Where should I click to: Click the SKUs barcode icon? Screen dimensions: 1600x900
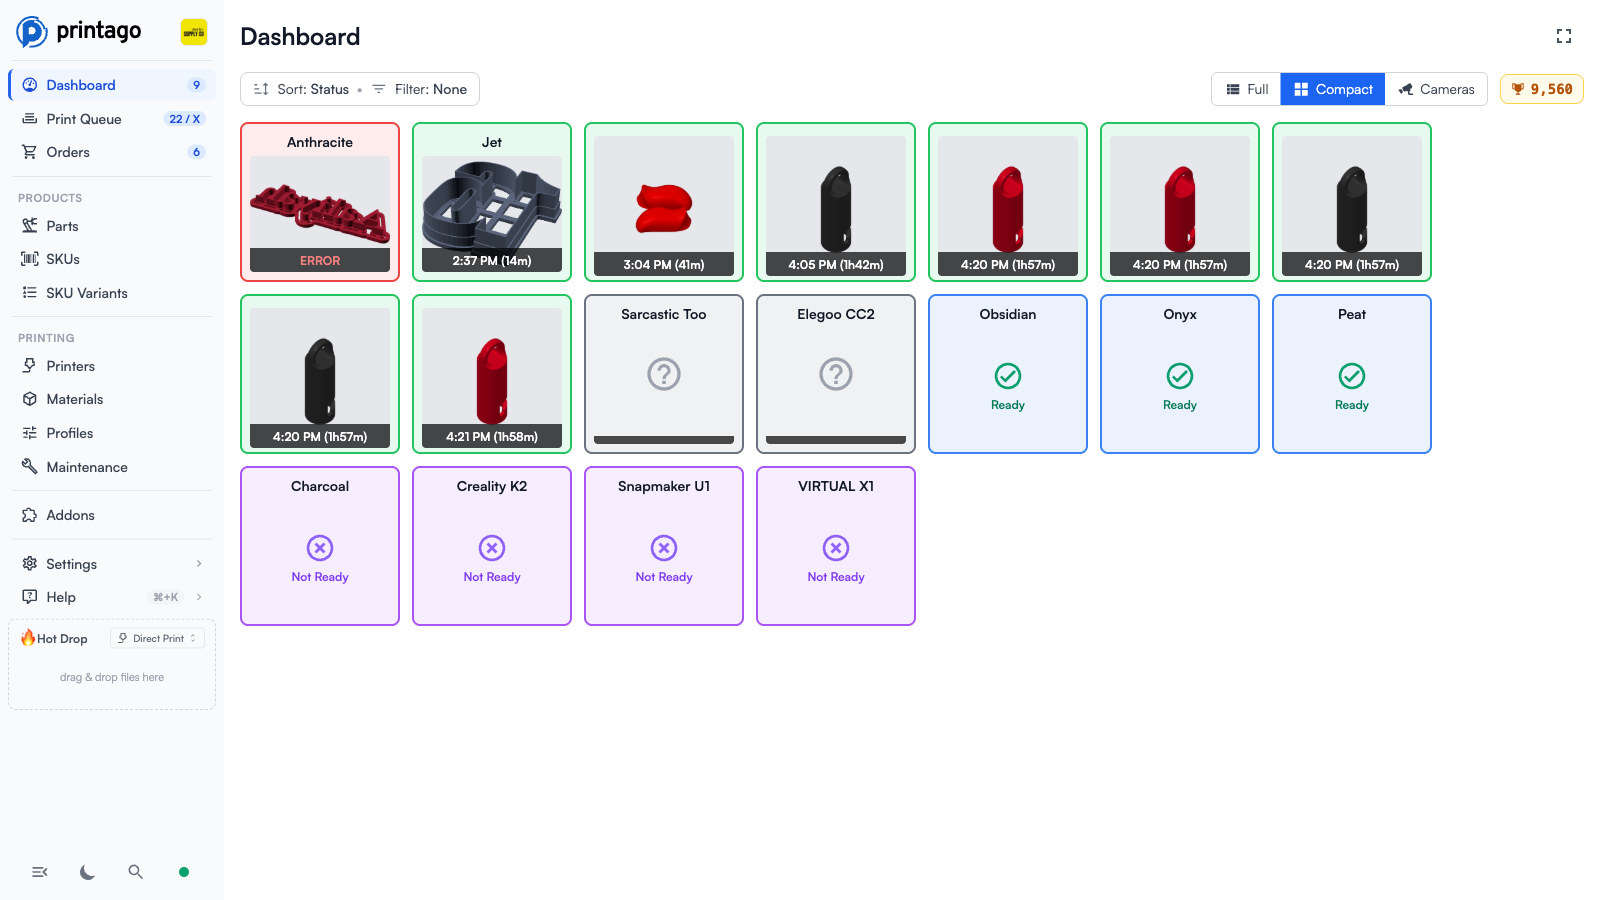pyautogui.click(x=30, y=259)
